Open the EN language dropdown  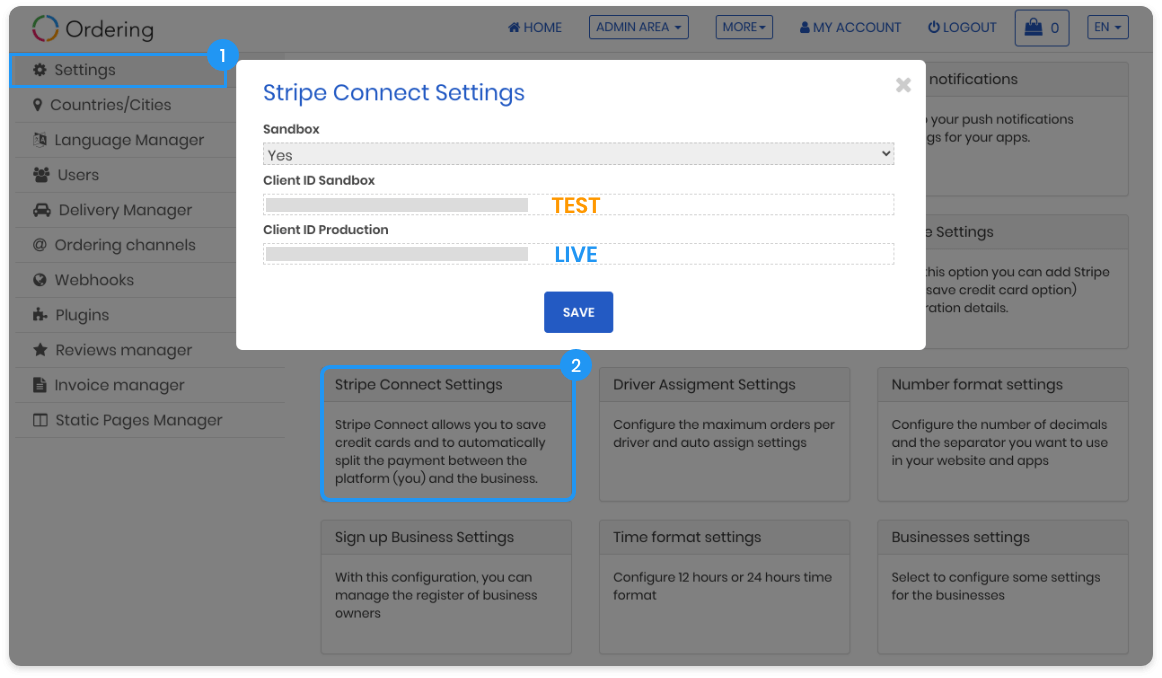[1107, 27]
